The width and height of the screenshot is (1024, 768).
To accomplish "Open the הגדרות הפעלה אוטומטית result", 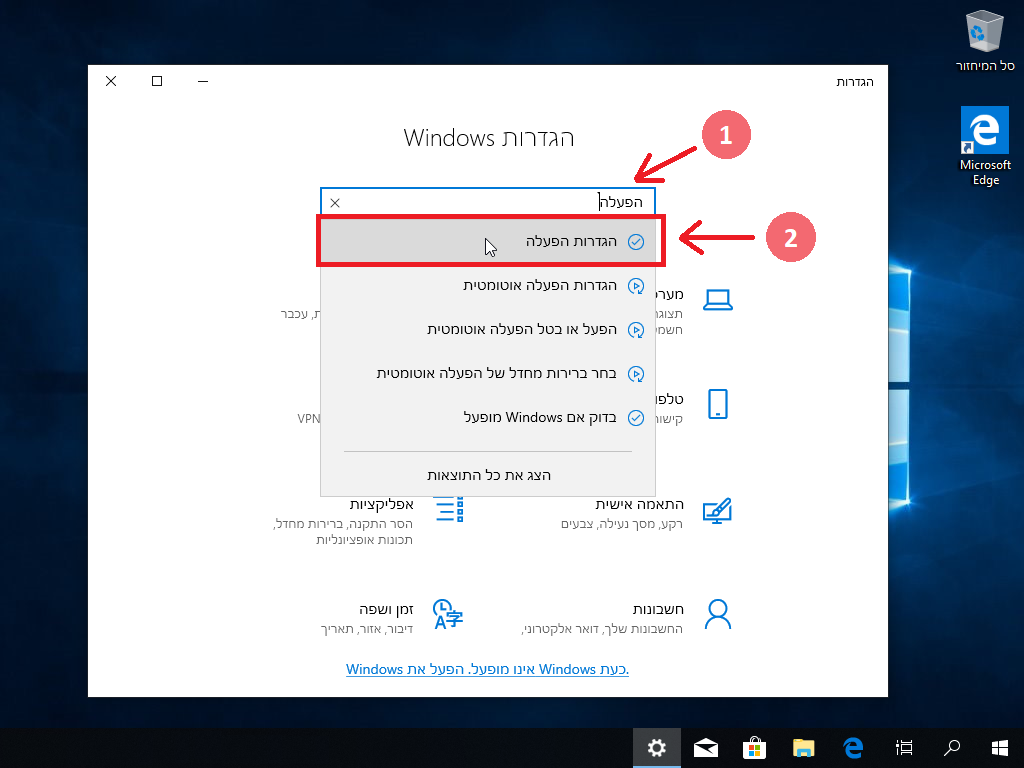I will [x=488, y=285].
